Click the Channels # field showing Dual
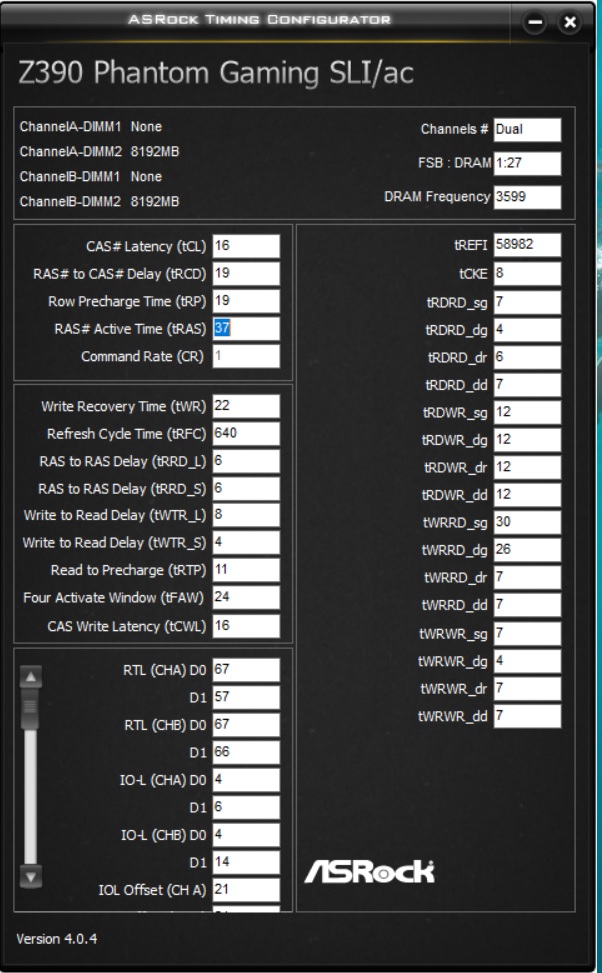Viewport: 602px width, 973px height. (x=528, y=130)
